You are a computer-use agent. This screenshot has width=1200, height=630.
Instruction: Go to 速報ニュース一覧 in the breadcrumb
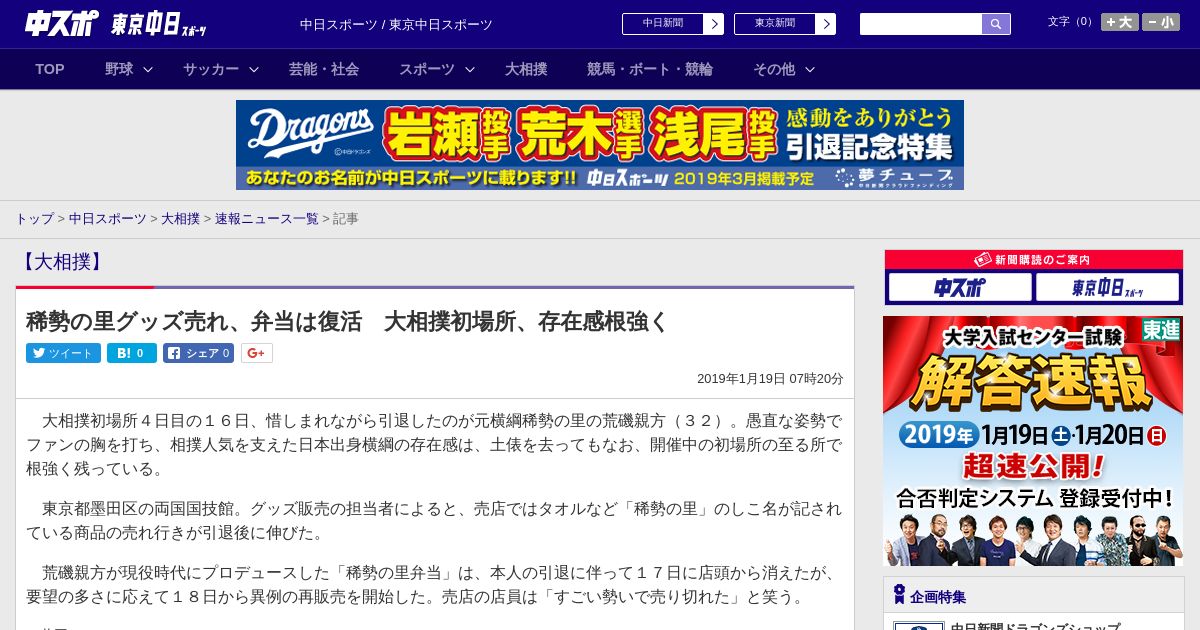(267, 218)
